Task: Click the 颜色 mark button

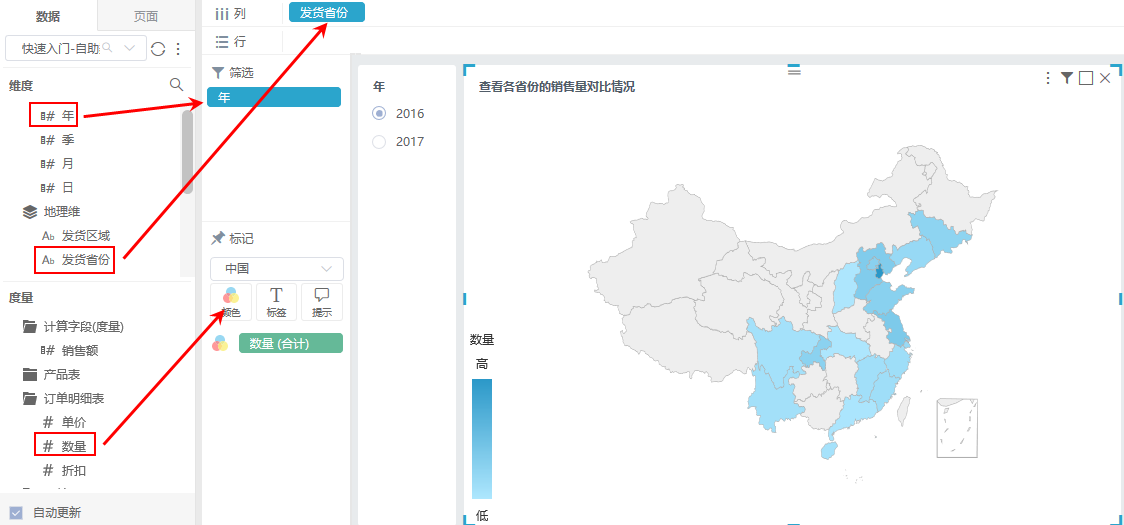Action: [x=231, y=302]
